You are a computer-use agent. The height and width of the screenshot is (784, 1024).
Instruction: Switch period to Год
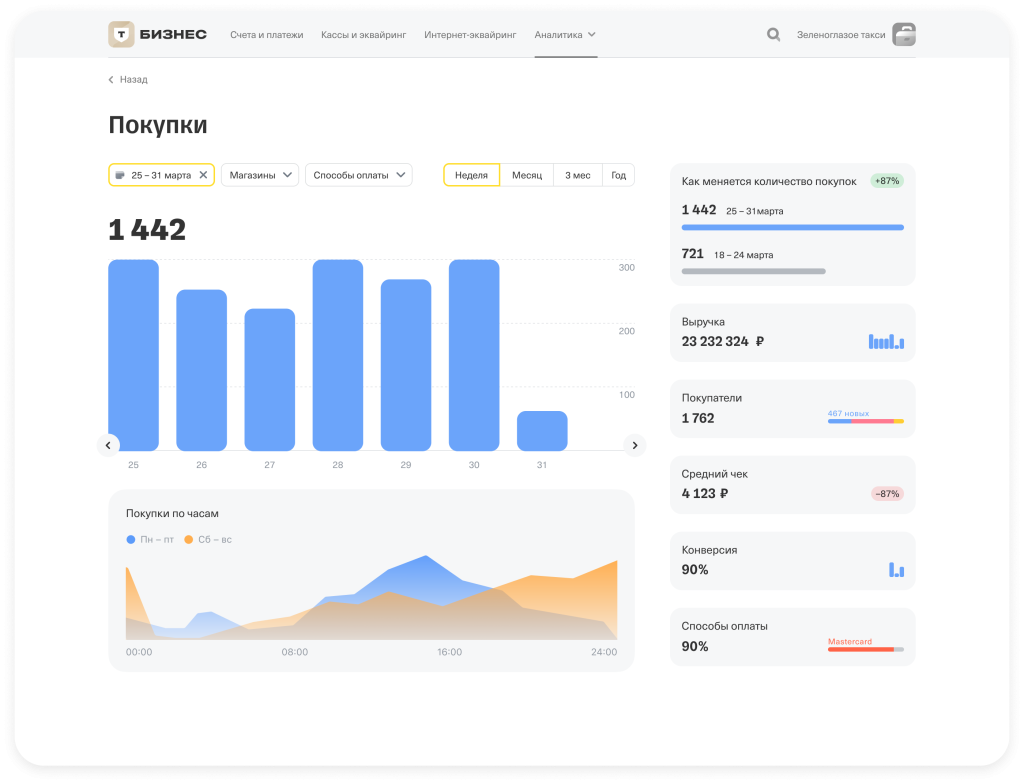[618, 175]
